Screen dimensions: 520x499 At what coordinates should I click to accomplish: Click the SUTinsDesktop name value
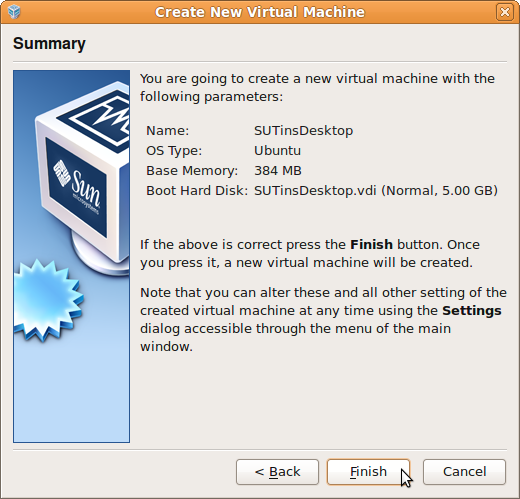point(303,130)
